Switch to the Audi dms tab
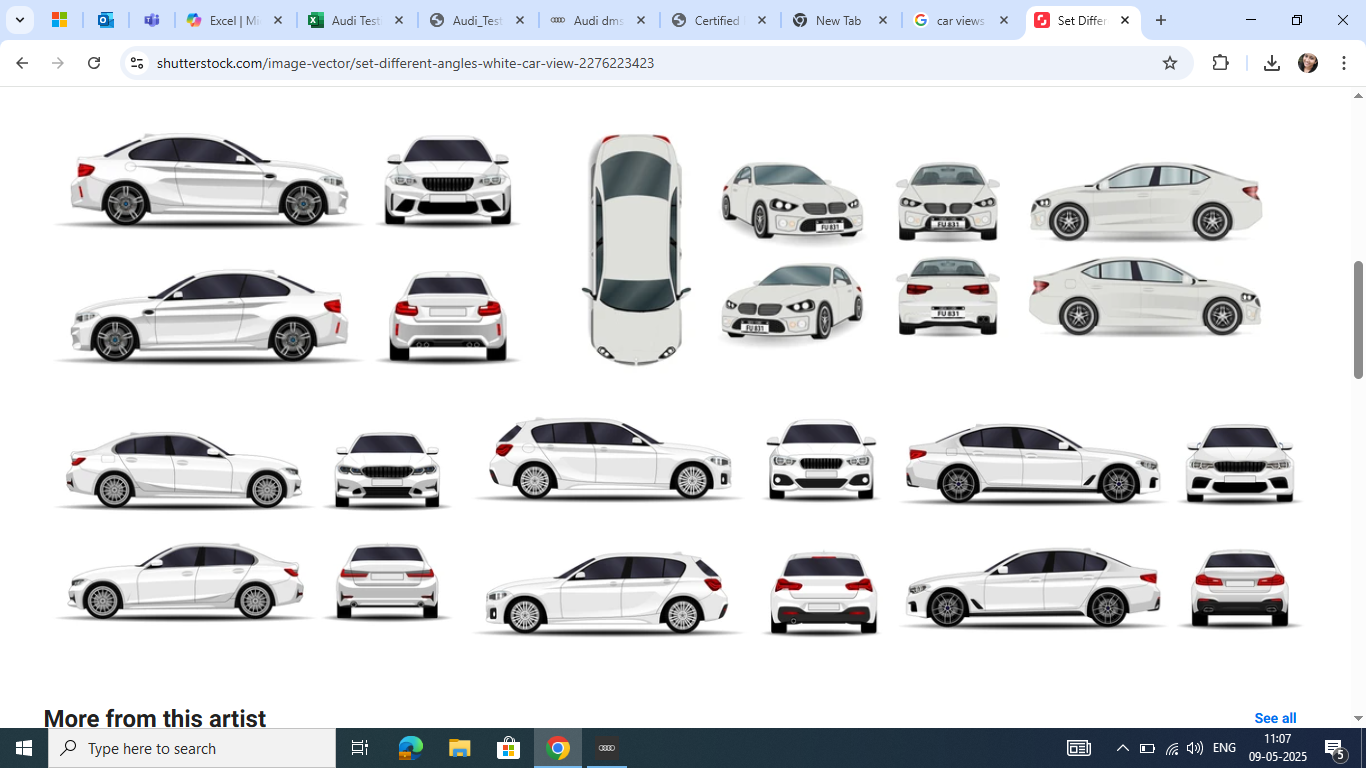The width and height of the screenshot is (1366, 768). (x=598, y=20)
